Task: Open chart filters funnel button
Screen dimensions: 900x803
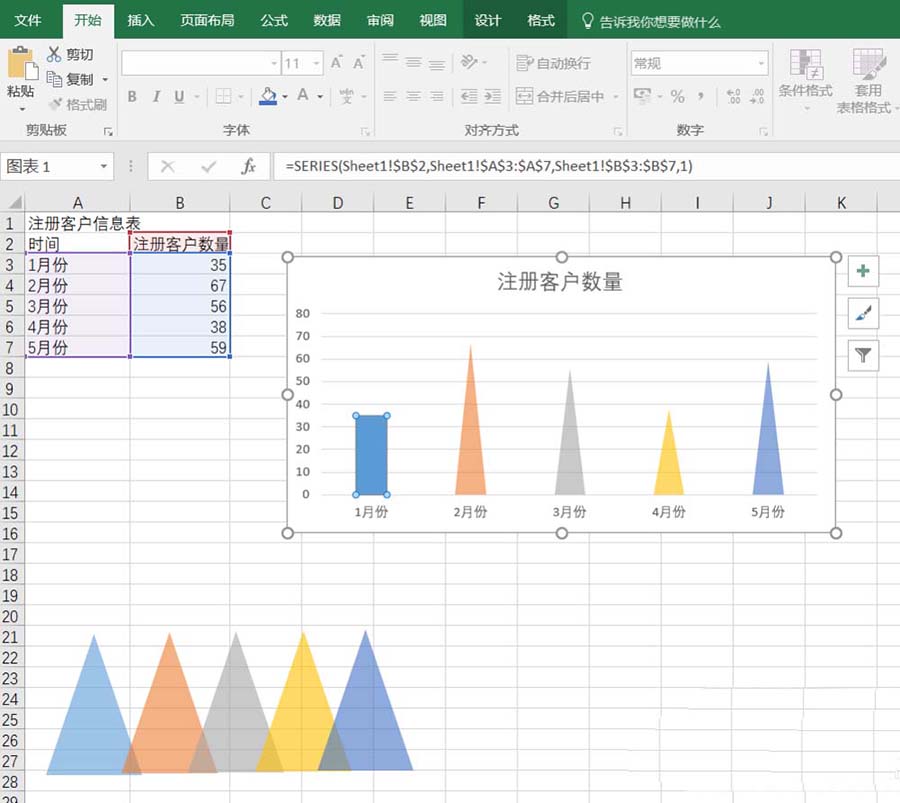Action: pos(863,355)
